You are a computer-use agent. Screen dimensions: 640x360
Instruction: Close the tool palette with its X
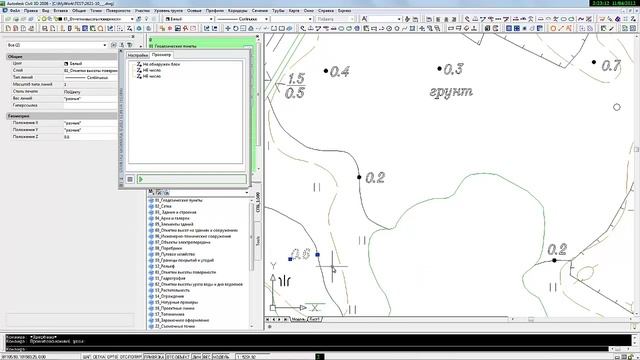[258, 37]
